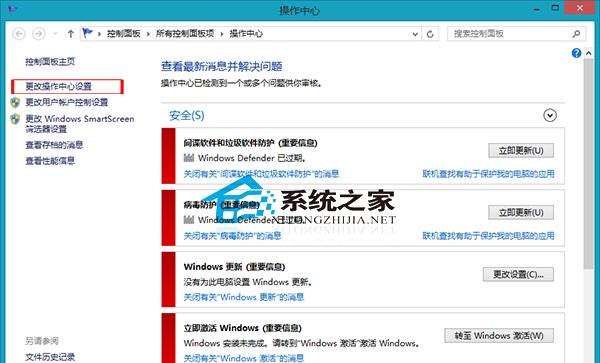Open 更改操作中心设置 link
Screen dimensions: 600x363
coord(59,86)
